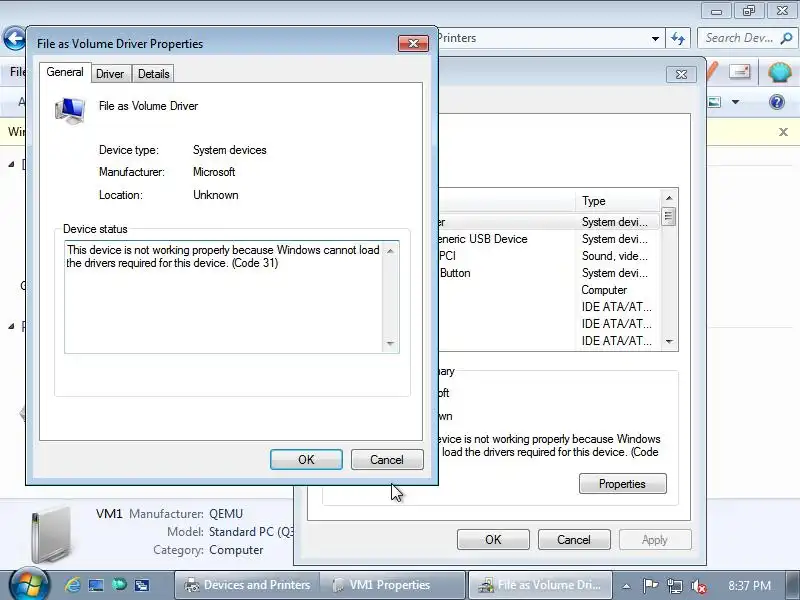Click the Back navigation arrow in Explorer
Screen dimensions: 800x600
click(14, 38)
